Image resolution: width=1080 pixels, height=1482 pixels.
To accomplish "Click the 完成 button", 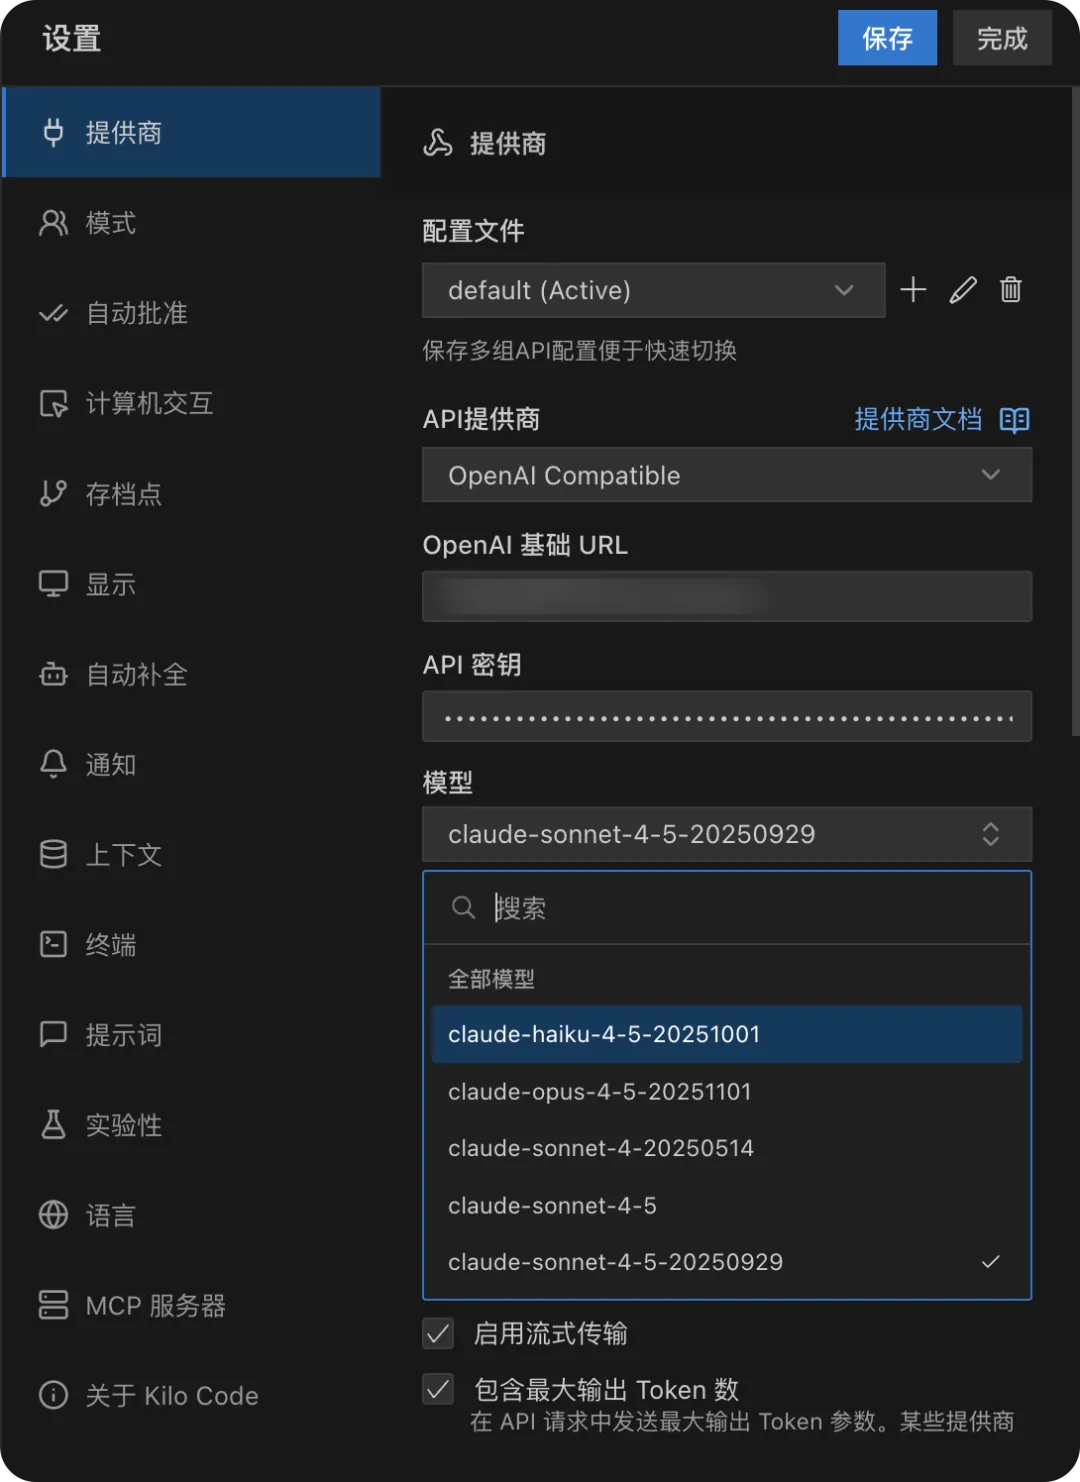I will click(1002, 38).
